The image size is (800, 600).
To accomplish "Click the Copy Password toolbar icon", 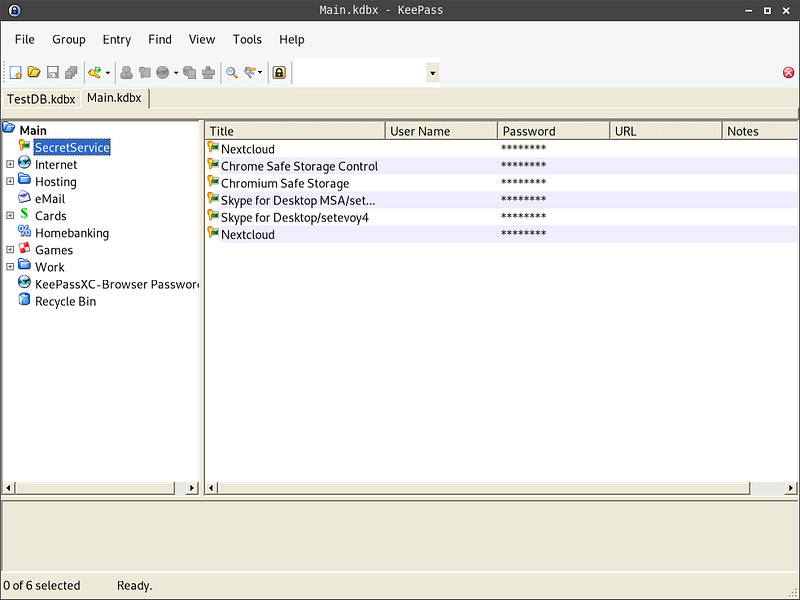I will point(144,73).
